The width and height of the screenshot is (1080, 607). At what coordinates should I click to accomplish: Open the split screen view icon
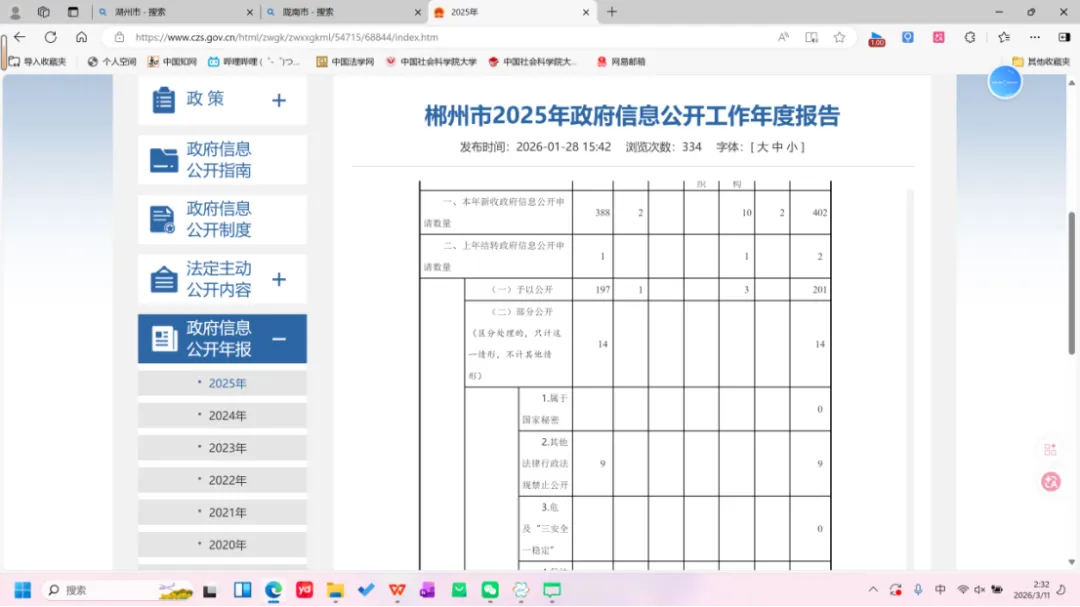(811, 37)
